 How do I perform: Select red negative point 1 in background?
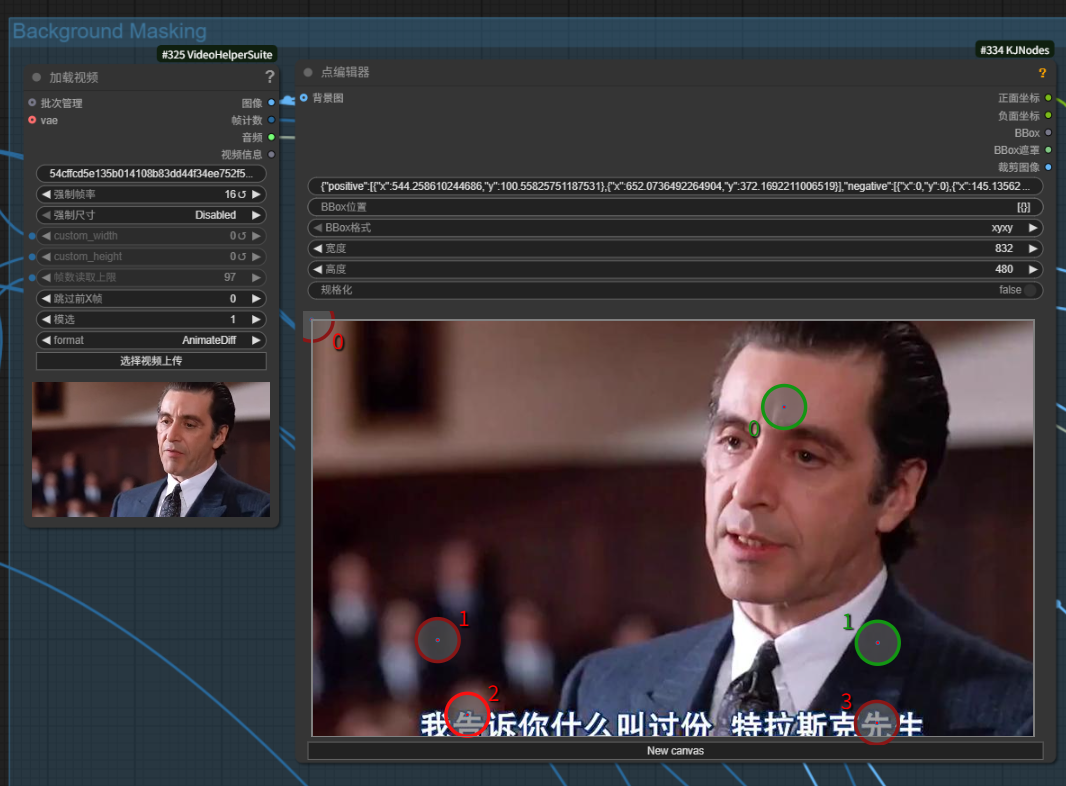point(438,640)
